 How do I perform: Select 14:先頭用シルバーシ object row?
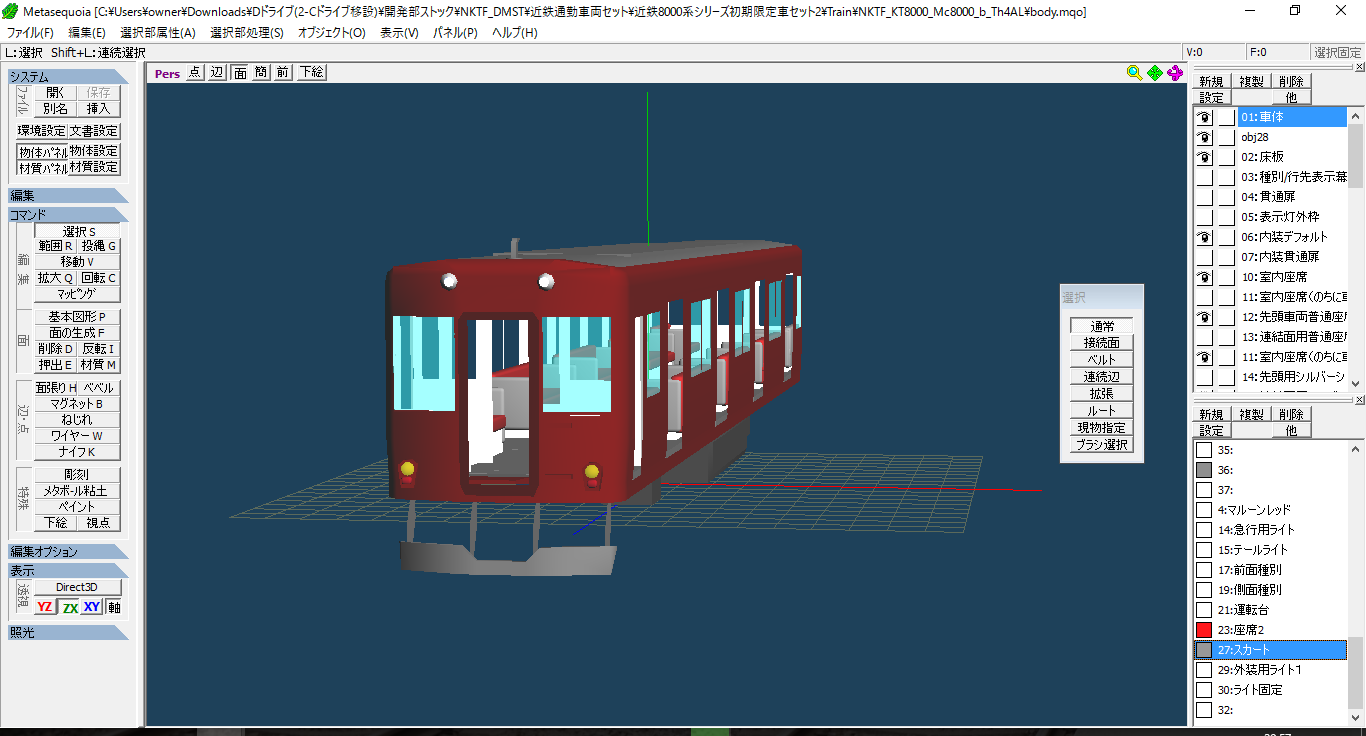[x=1293, y=377]
